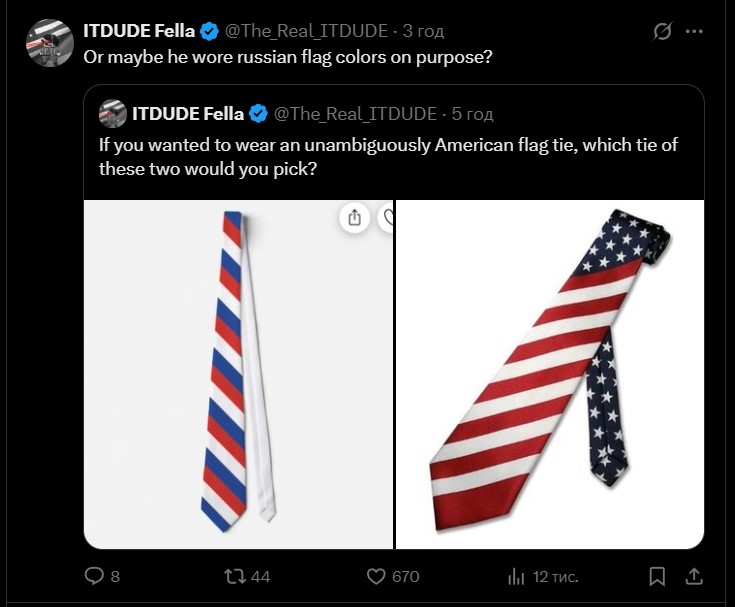Click the verified badge next to the main author name
Viewport: 735px width, 607px height.
209,31
